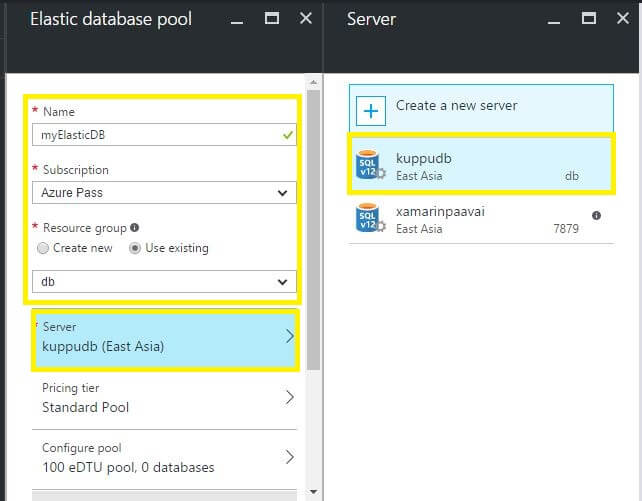642x501 pixels.
Task: Expand Configure pool 100 eDTU setting
Action: click(x=164, y=458)
